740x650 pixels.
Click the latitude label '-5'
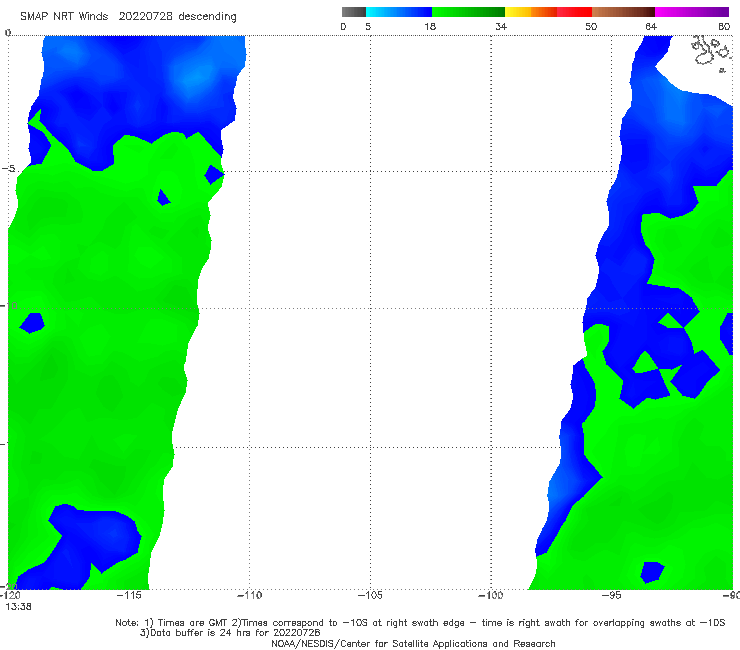pos(8,169)
